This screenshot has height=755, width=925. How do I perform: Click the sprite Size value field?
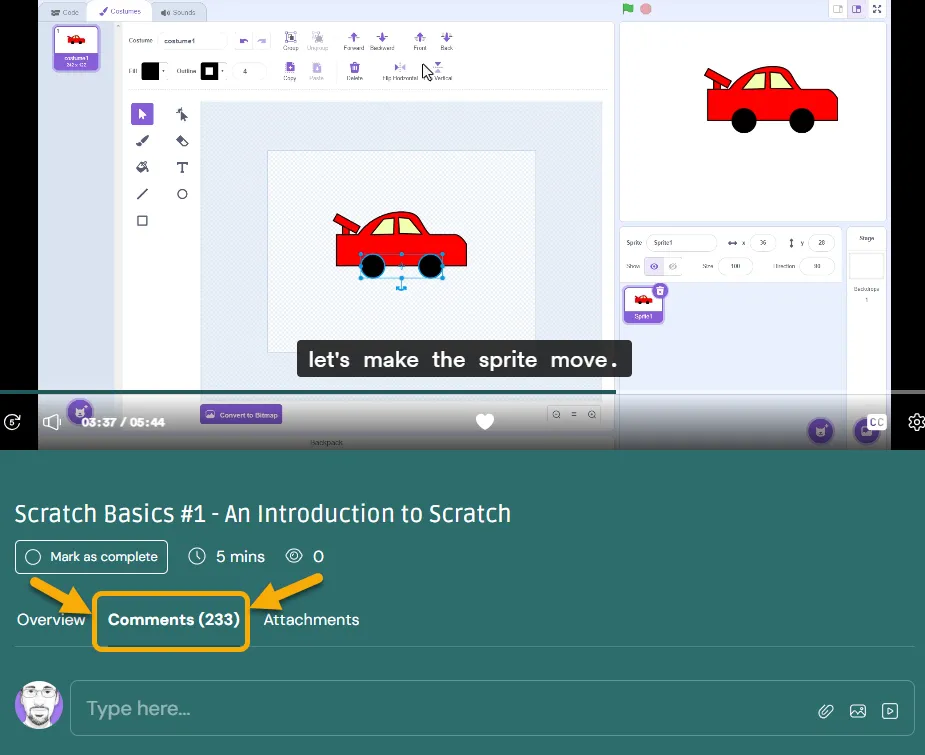coord(736,267)
